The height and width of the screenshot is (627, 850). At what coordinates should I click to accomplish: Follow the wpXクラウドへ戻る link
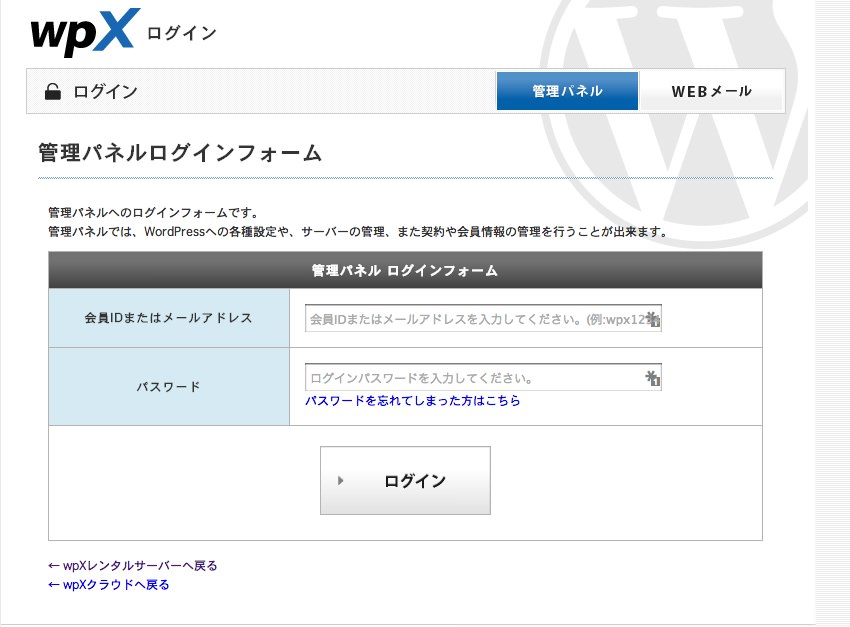109,585
